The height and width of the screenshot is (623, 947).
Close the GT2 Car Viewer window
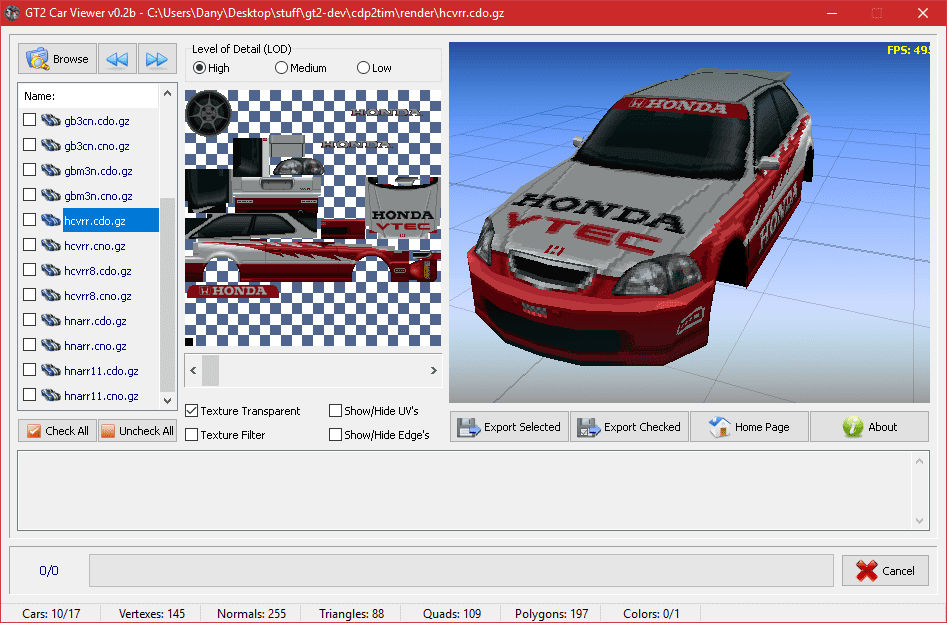(x=923, y=13)
